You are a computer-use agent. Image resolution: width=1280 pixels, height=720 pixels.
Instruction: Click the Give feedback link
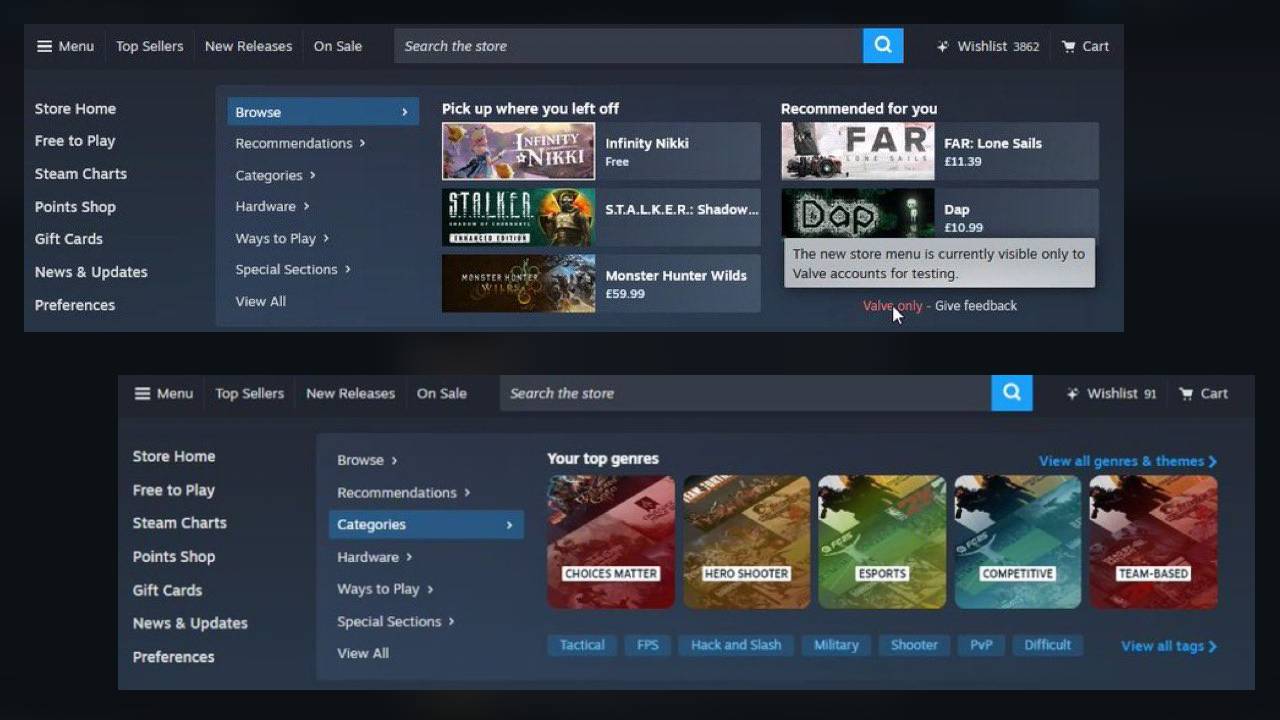pos(976,305)
